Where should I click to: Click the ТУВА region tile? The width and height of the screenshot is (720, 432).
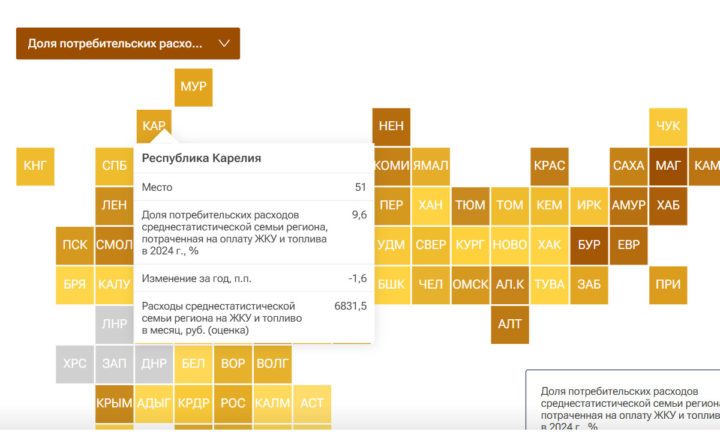click(x=550, y=285)
